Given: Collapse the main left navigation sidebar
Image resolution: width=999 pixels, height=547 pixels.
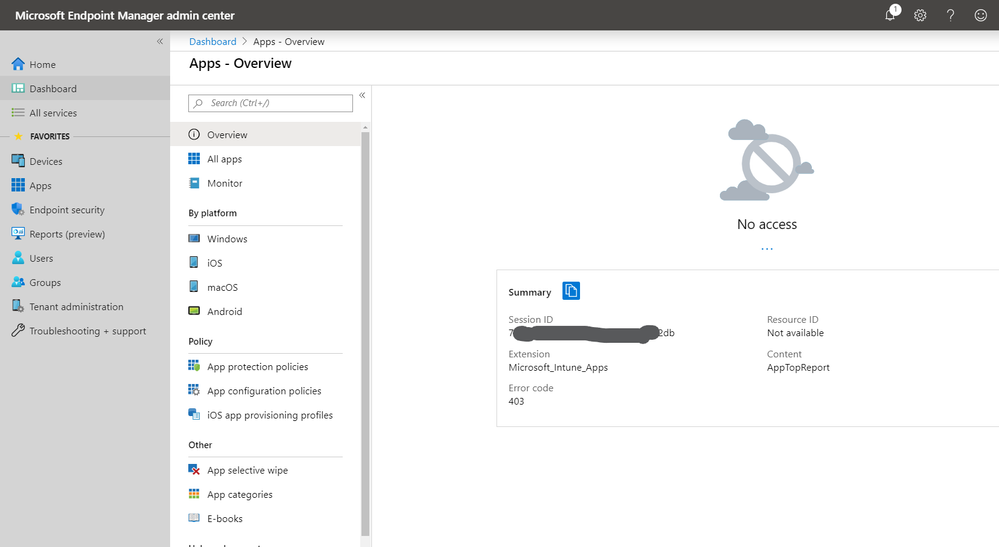Looking at the screenshot, I should point(160,41).
